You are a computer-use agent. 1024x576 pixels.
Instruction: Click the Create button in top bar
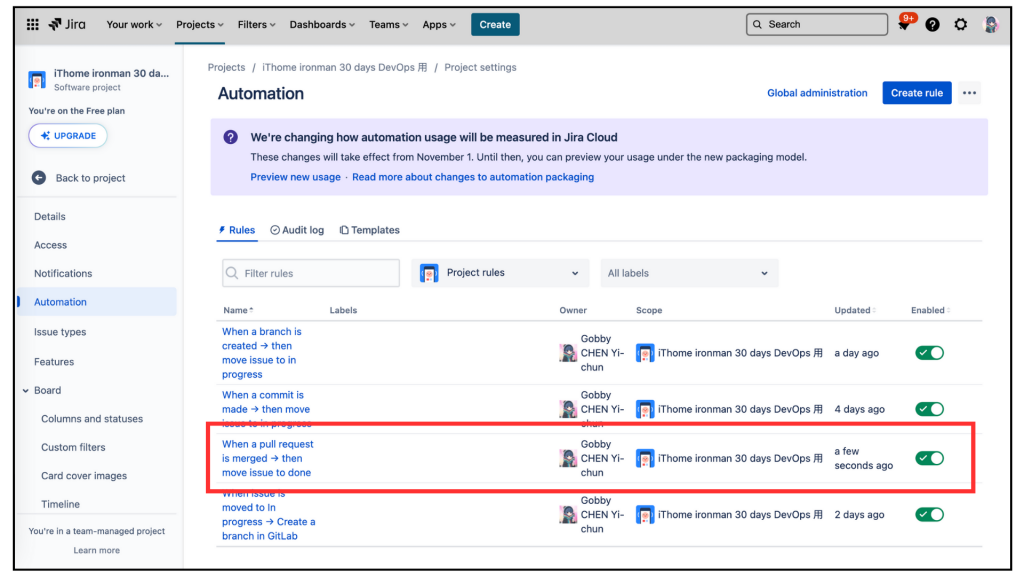(495, 25)
